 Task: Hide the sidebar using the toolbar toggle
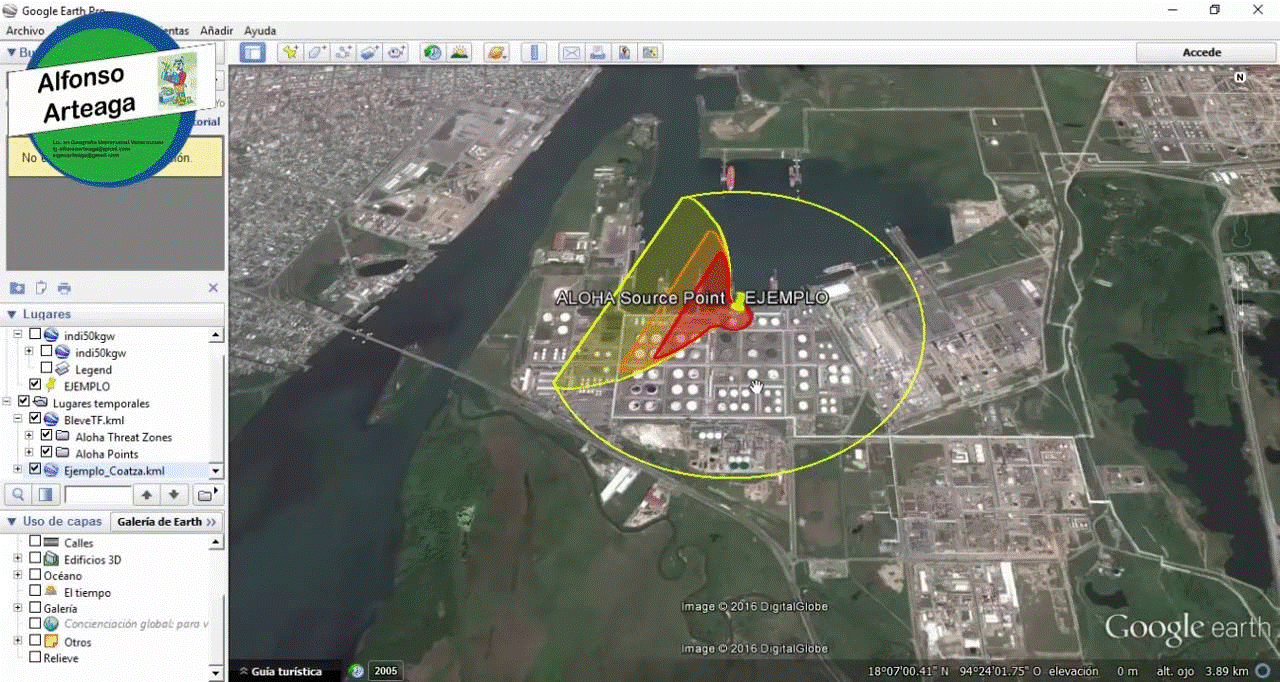click(252, 53)
